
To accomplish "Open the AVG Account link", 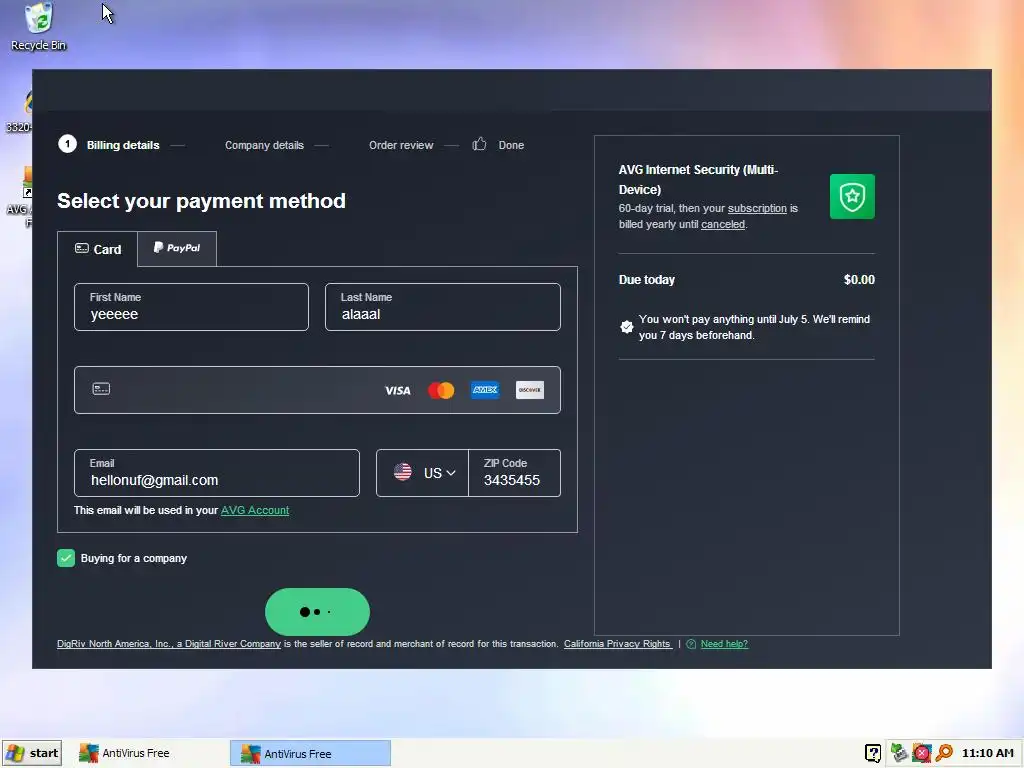I will (255, 510).
